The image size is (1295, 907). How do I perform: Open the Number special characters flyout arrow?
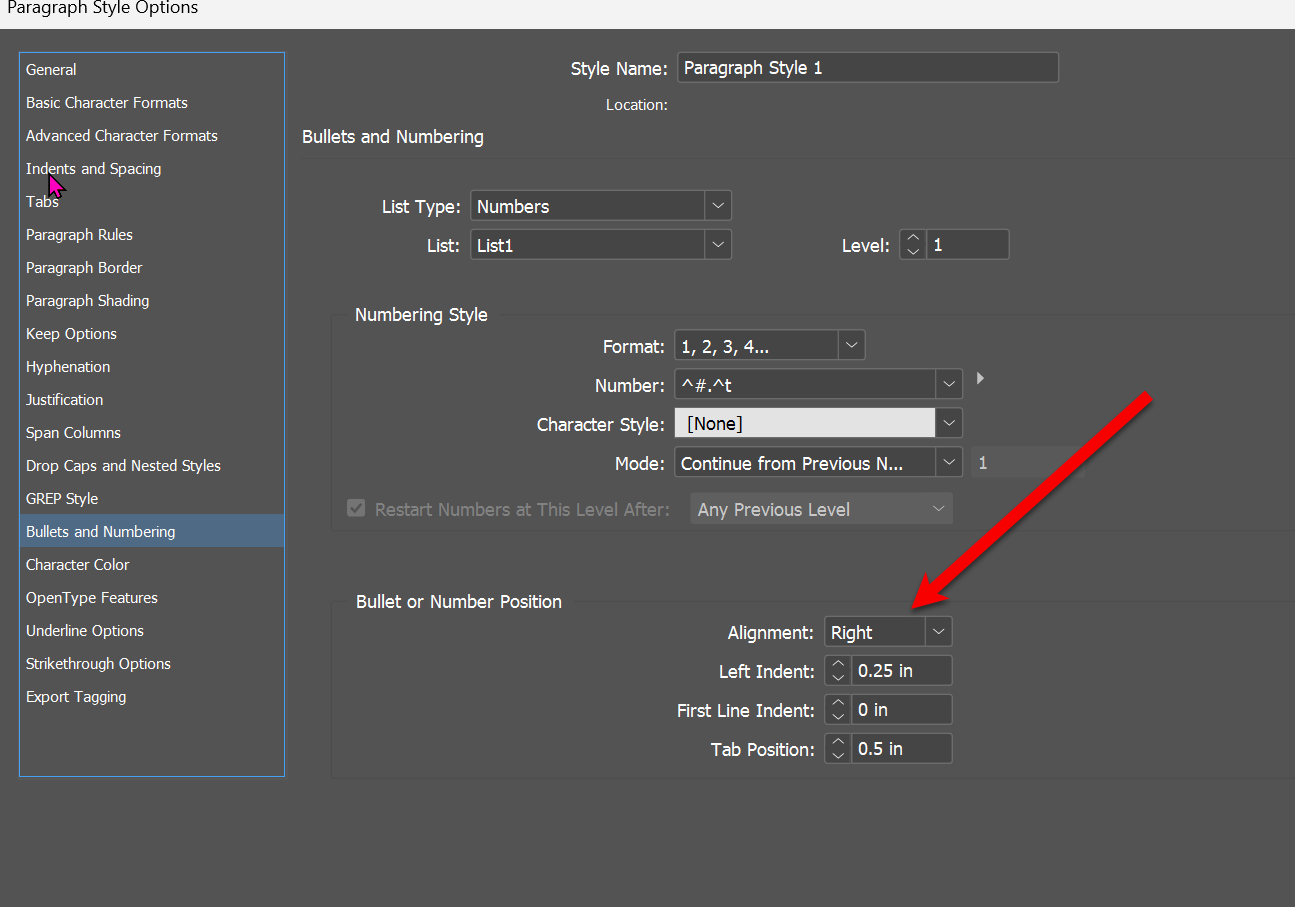(980, 379)
